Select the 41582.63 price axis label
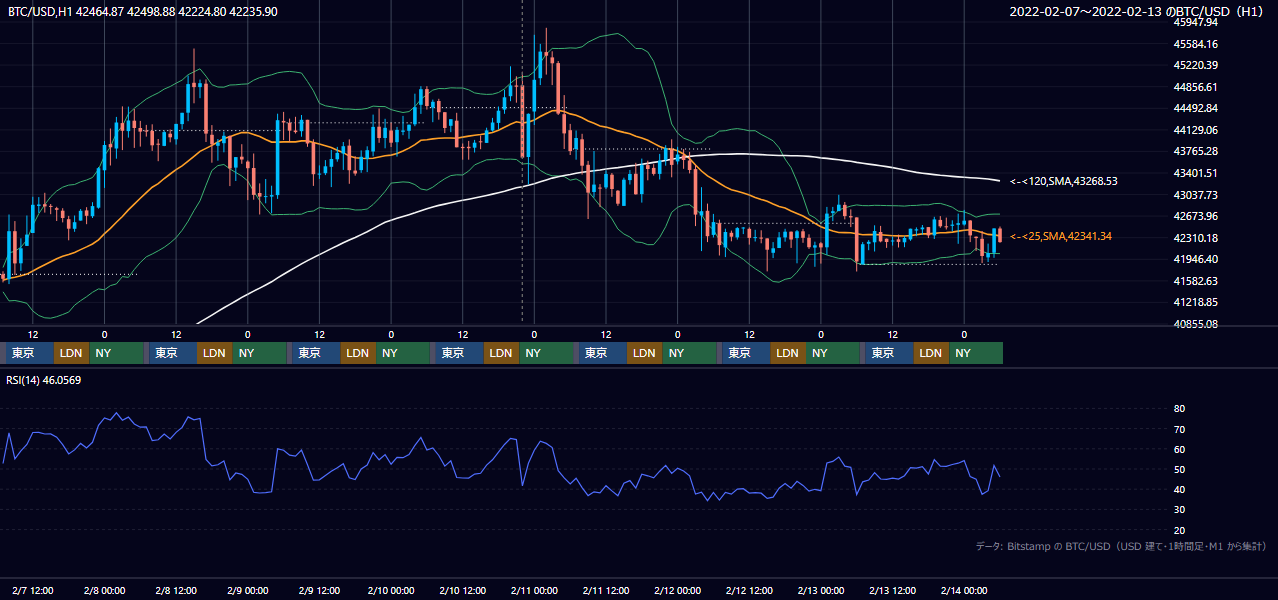 [1196, 281]
